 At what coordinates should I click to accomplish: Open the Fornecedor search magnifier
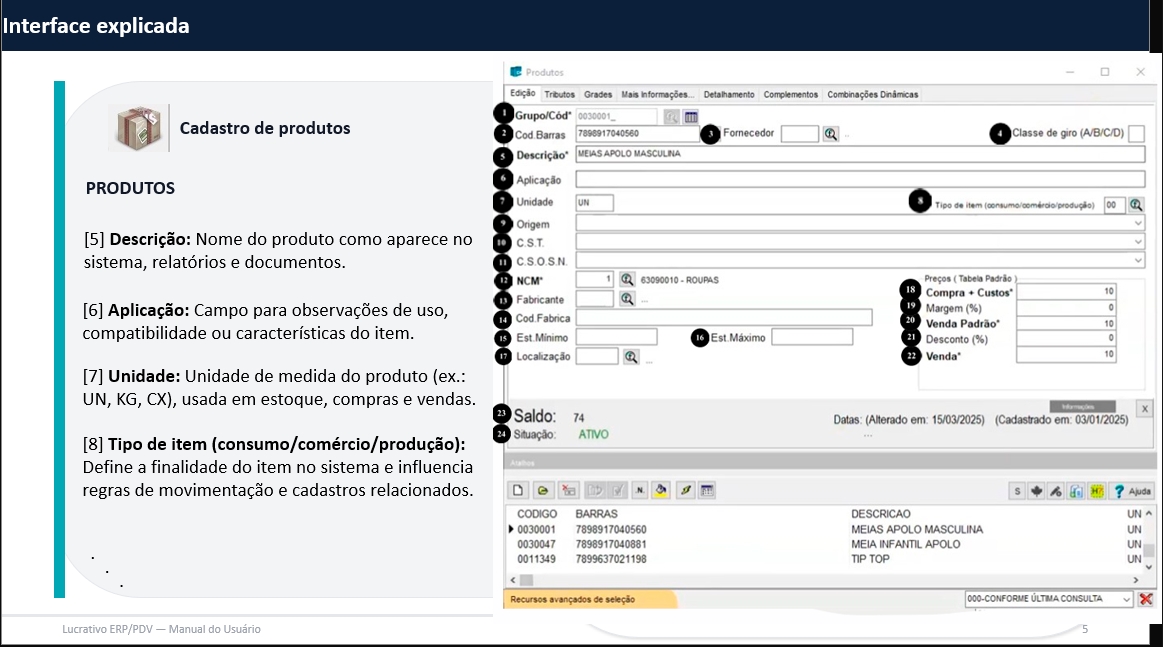[x=831, y=134]
